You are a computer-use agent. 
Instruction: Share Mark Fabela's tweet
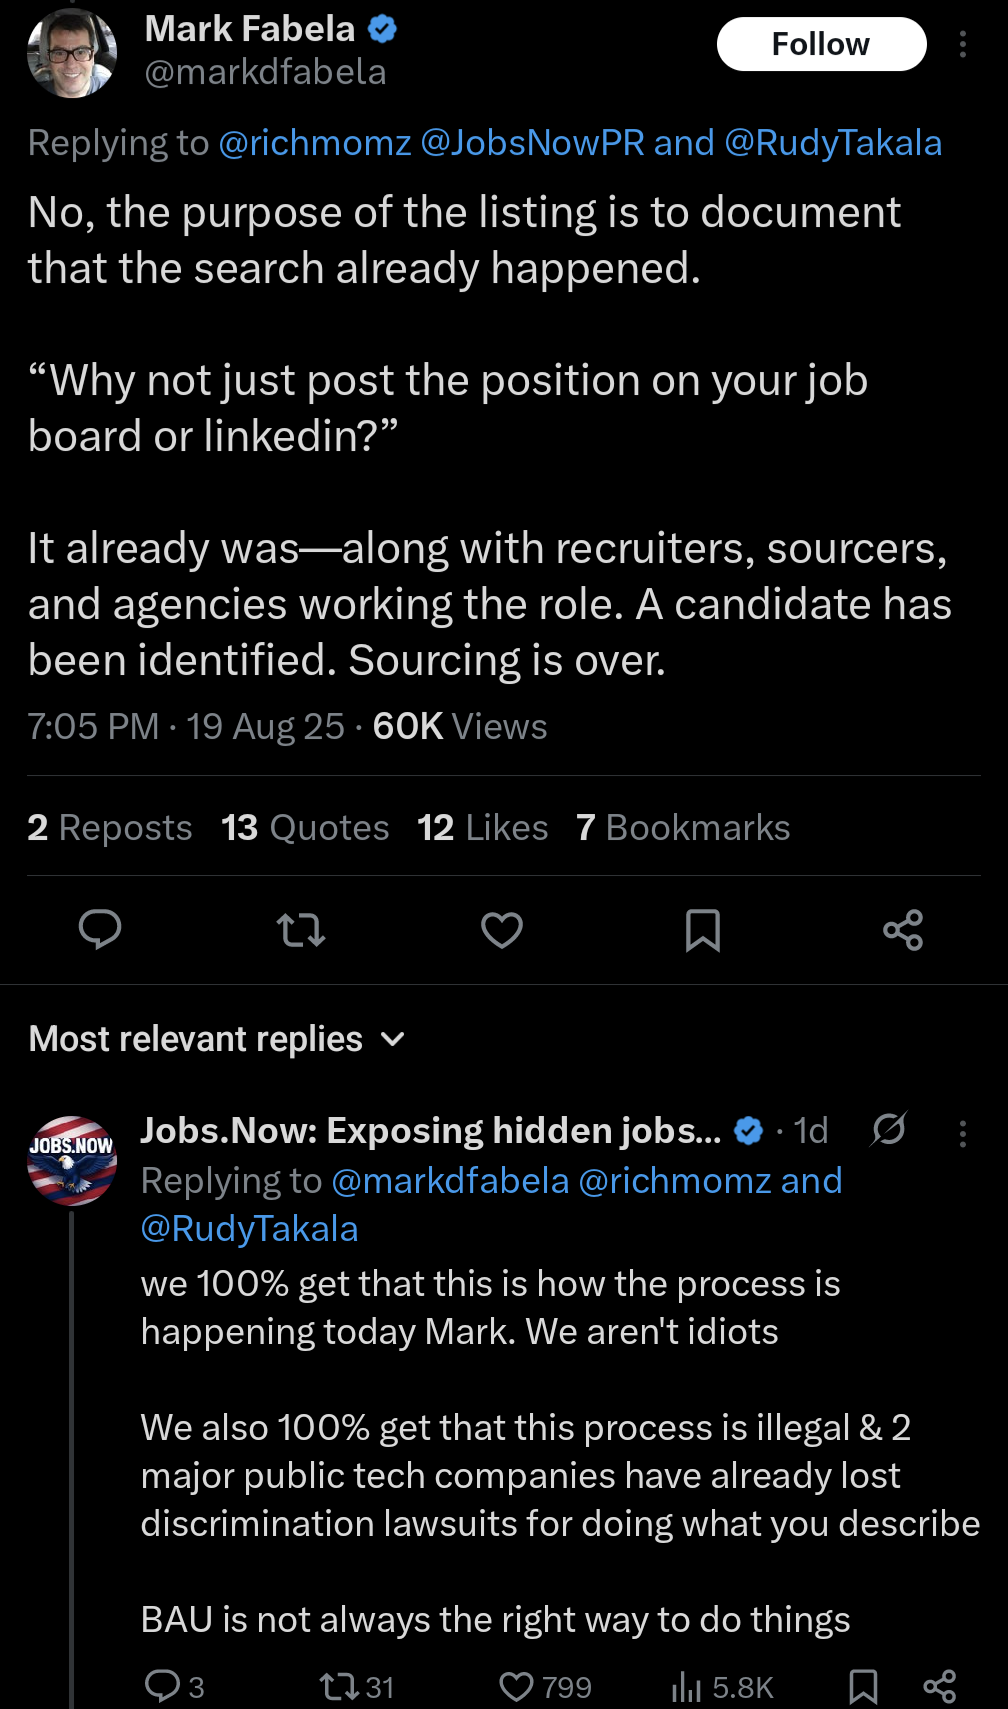tap(902, 930)
